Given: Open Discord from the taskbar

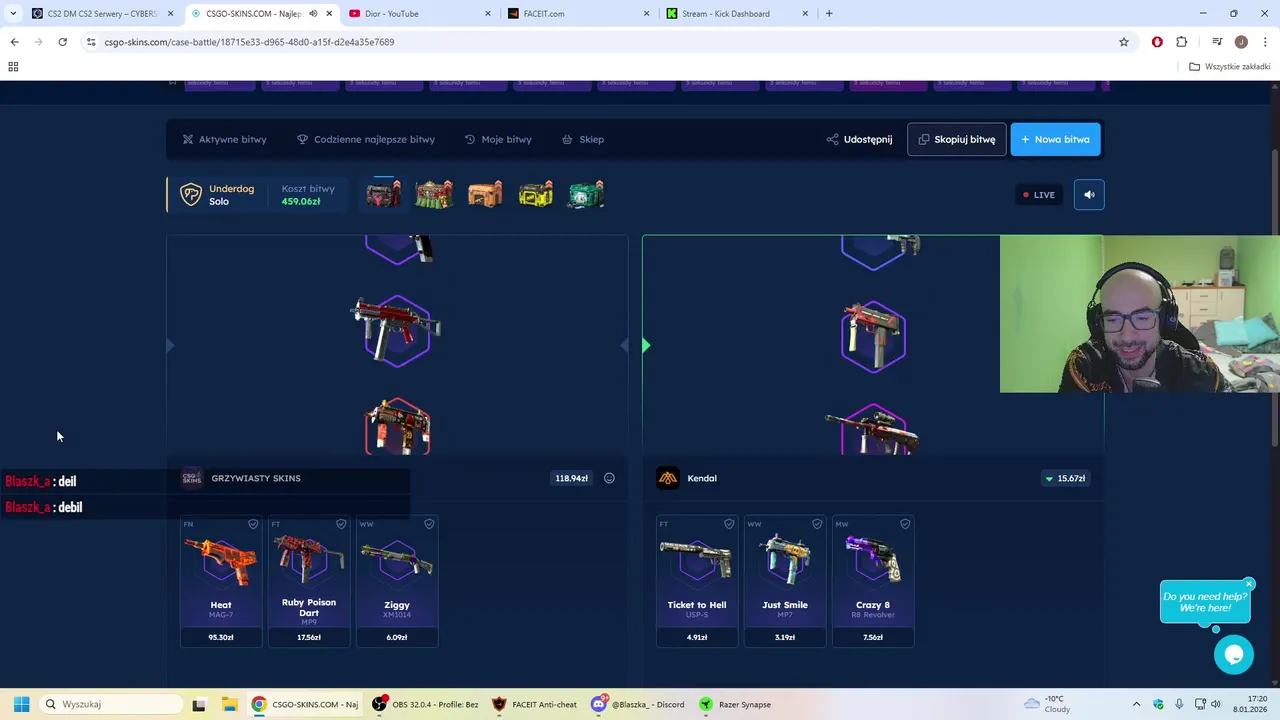Looking at the screenshot, I should [x=637, y=704].
